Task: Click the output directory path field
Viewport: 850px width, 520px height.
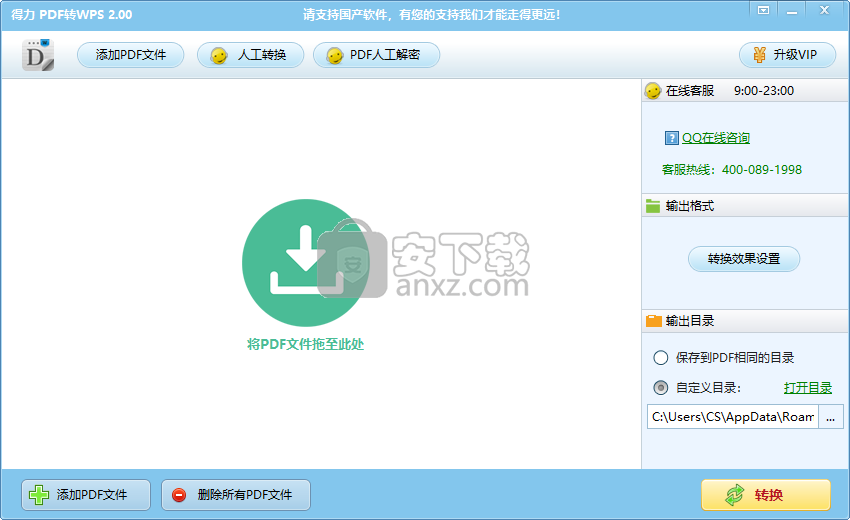Action: click(x=732, y=417)
